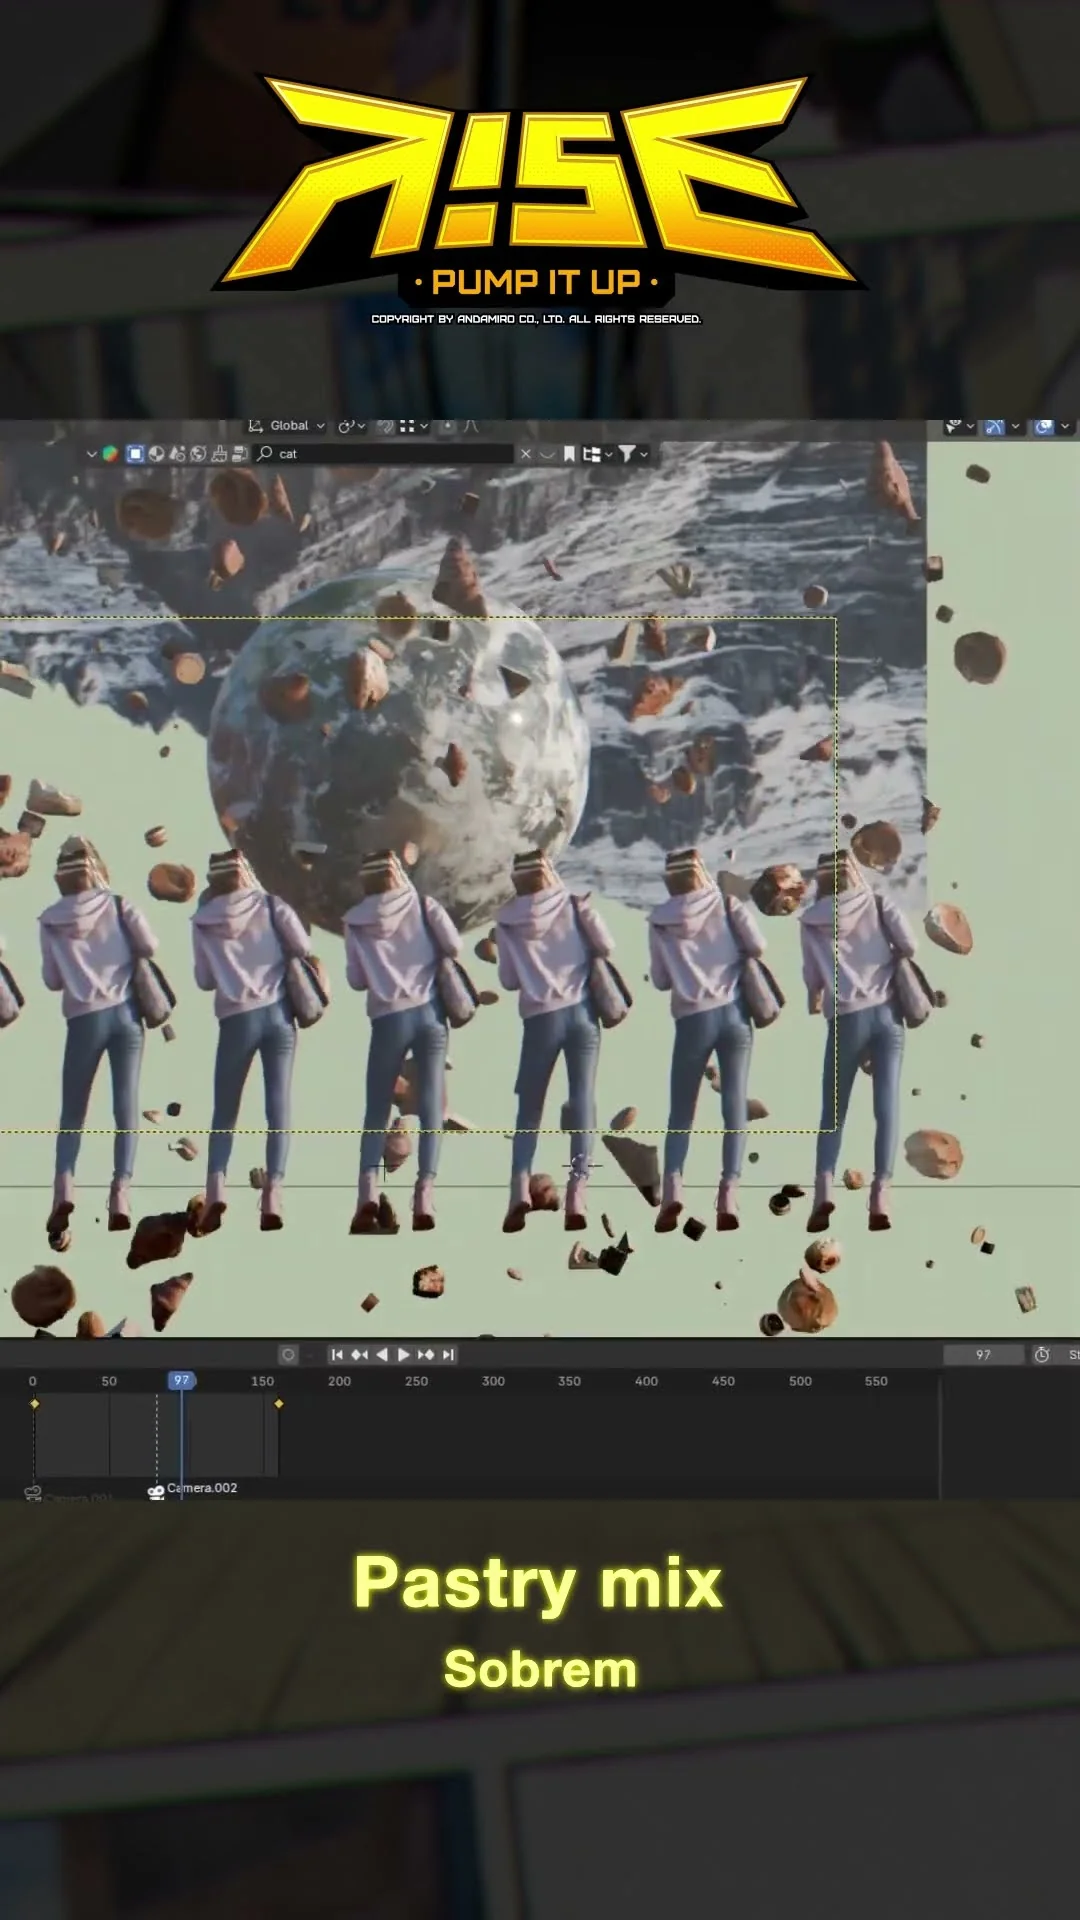Click frame number 300 on the timeline ruler
This screenshot has width=1080, height=1920.
(493, 1381)
